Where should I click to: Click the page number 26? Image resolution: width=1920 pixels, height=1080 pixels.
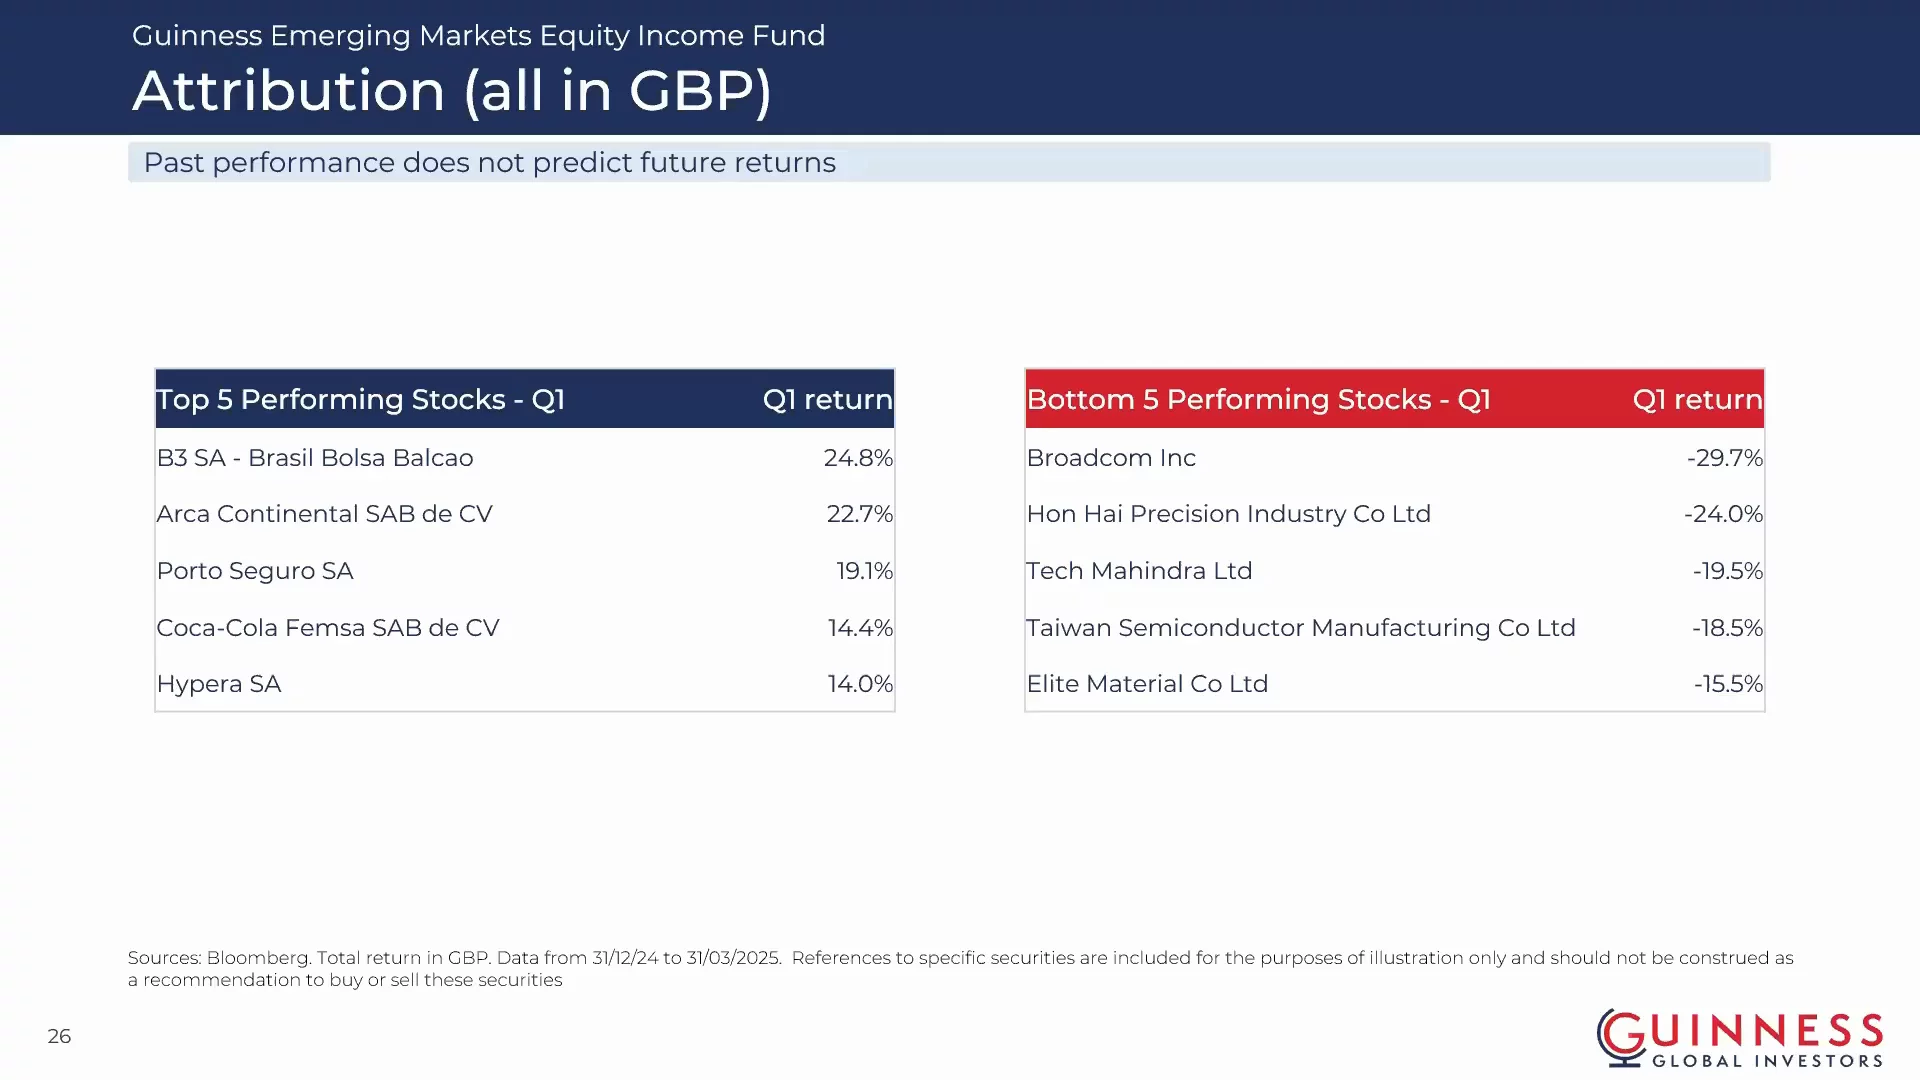pos(59,1037)
